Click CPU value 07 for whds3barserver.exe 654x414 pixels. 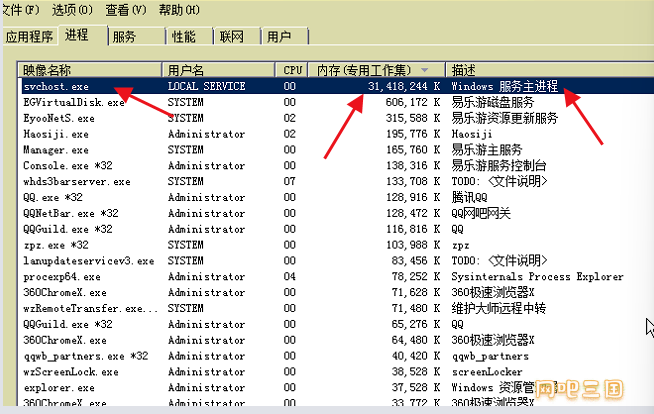coord(289,182)
